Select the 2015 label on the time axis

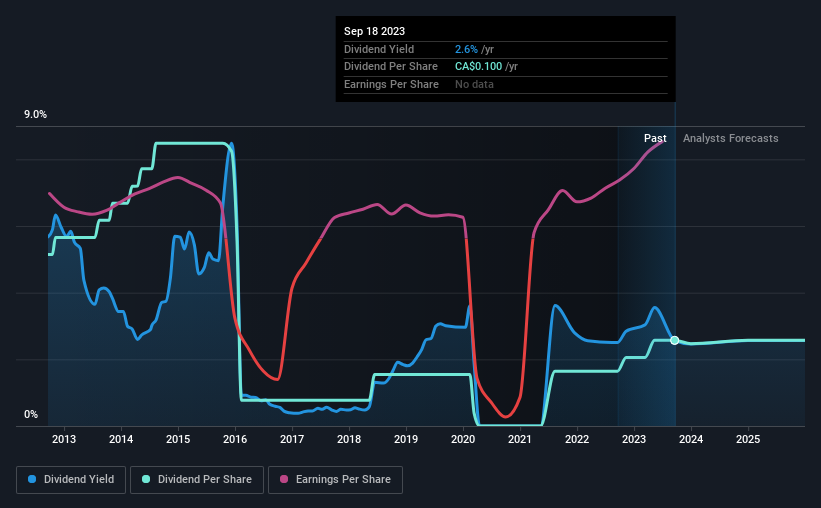click(x=178, y=439)
